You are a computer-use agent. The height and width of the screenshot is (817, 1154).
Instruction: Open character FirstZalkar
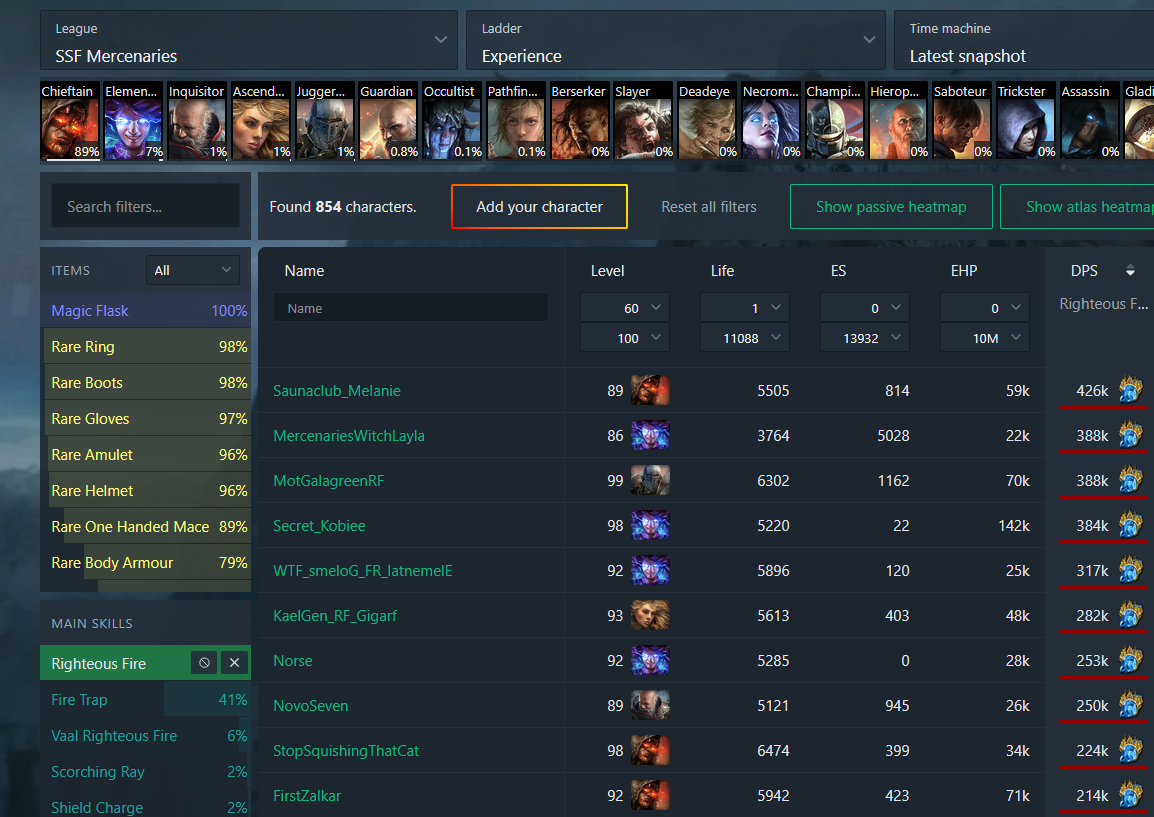click(x=307, y=796)
